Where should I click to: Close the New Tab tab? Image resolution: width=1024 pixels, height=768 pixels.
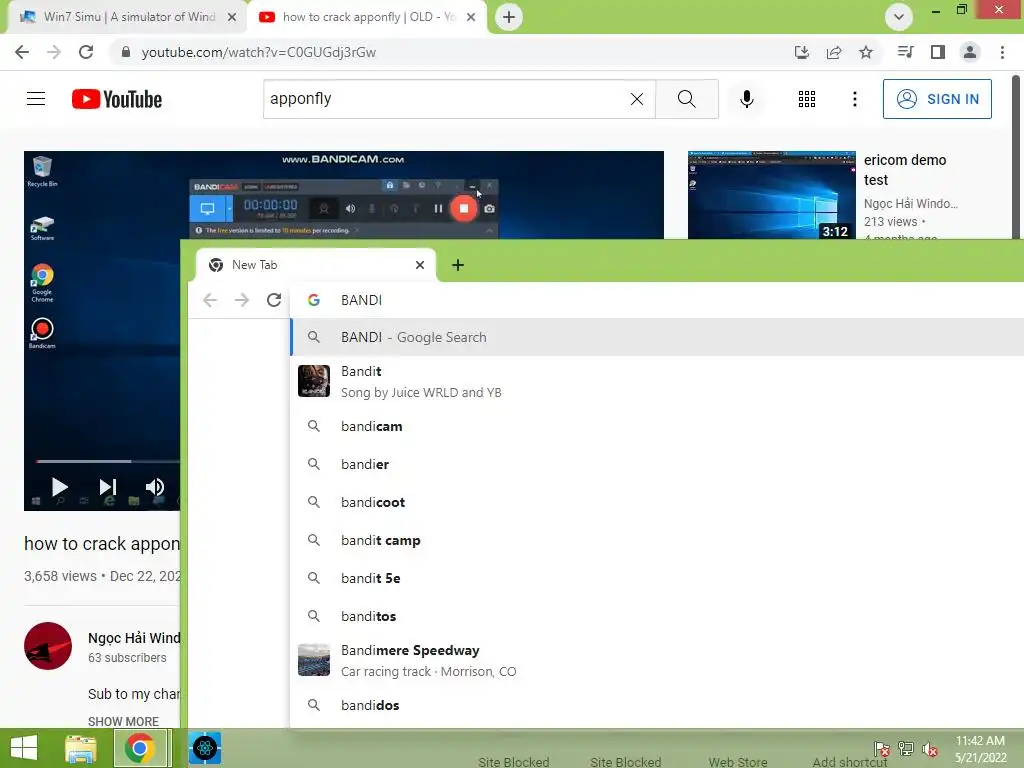(x=420, y=265)
